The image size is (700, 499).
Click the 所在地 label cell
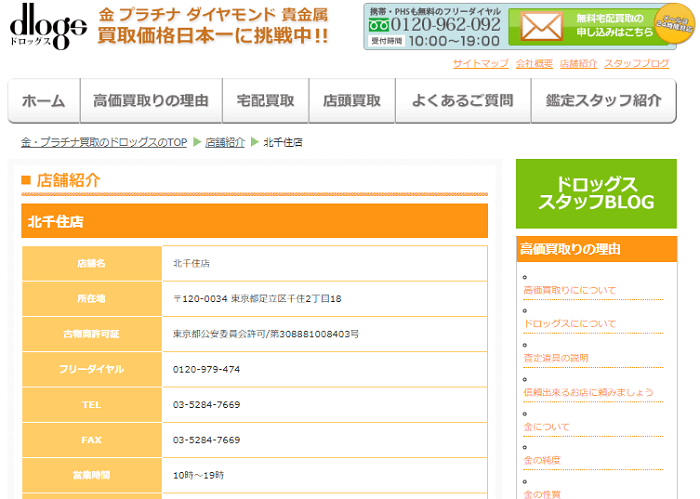click(x=92, y=299)
